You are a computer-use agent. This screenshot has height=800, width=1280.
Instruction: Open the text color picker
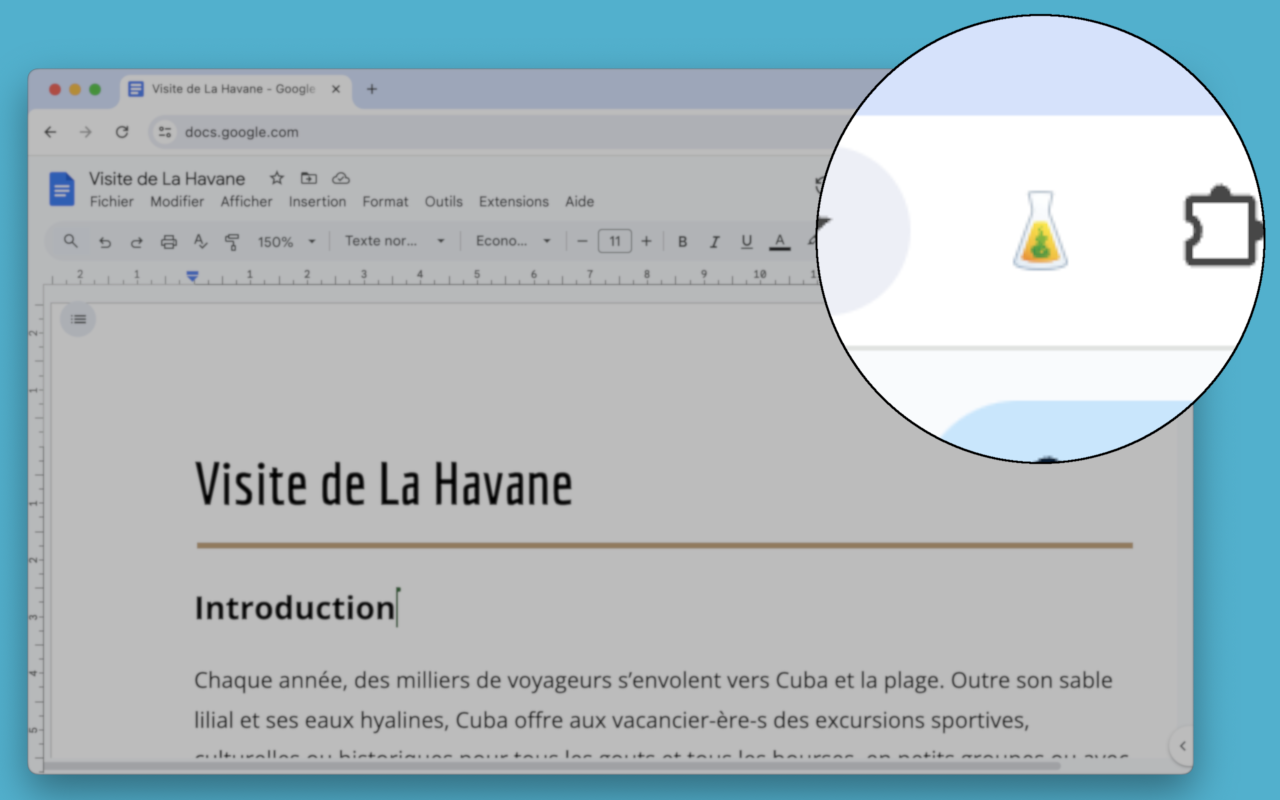click(x=780, y=241)
